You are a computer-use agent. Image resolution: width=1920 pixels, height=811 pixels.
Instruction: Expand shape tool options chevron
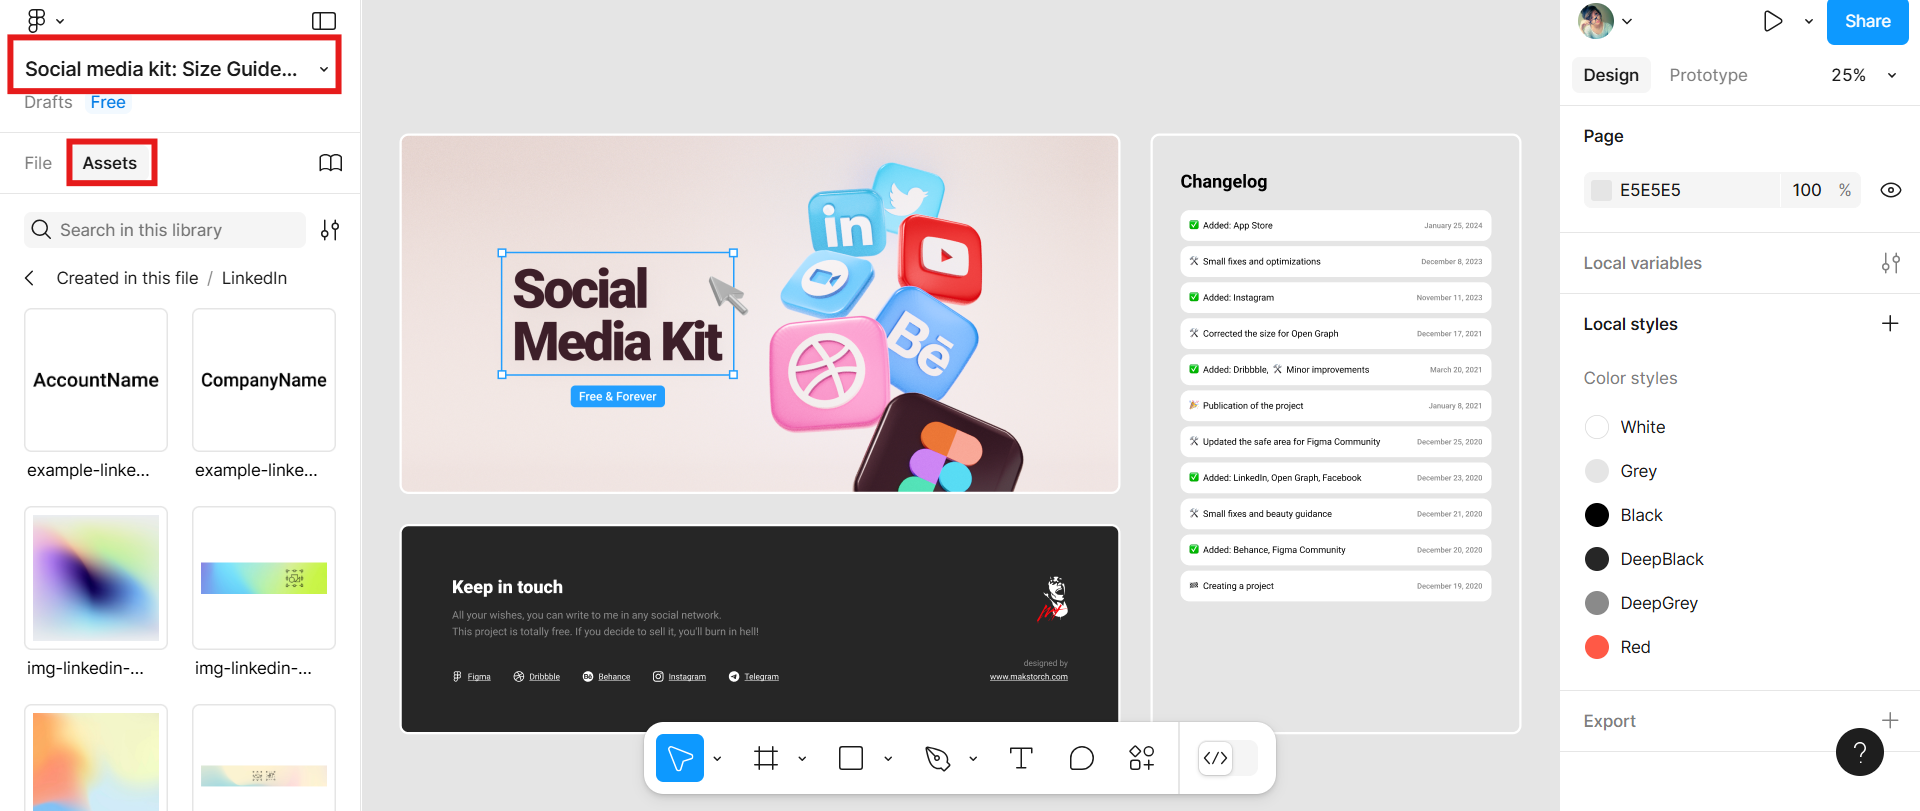tap(888, 759)
